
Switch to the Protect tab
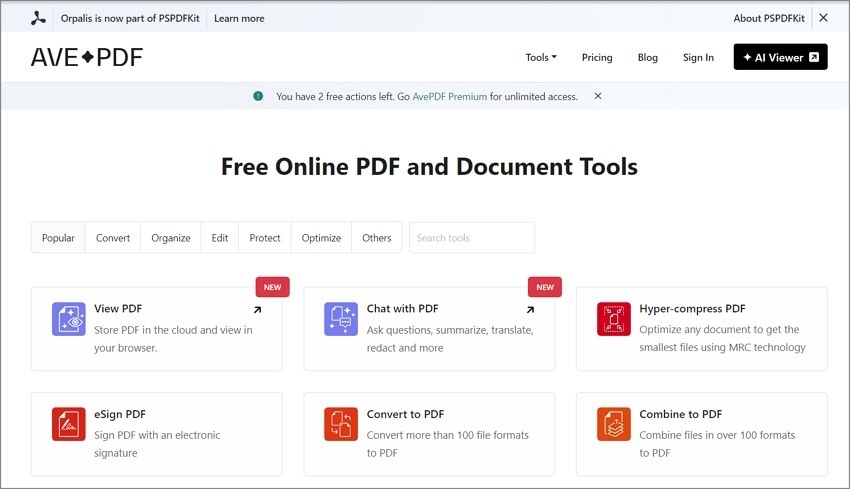click(x=265, y=237)
